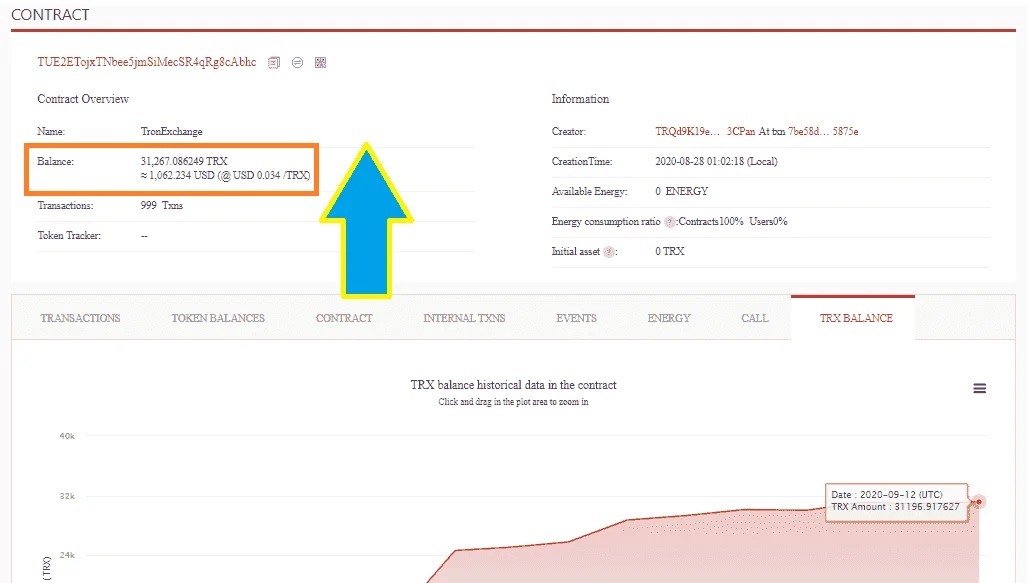Click the 40k y-axis label
Image resolution: width=1027 pixels, height=583 pixels.
67,436
